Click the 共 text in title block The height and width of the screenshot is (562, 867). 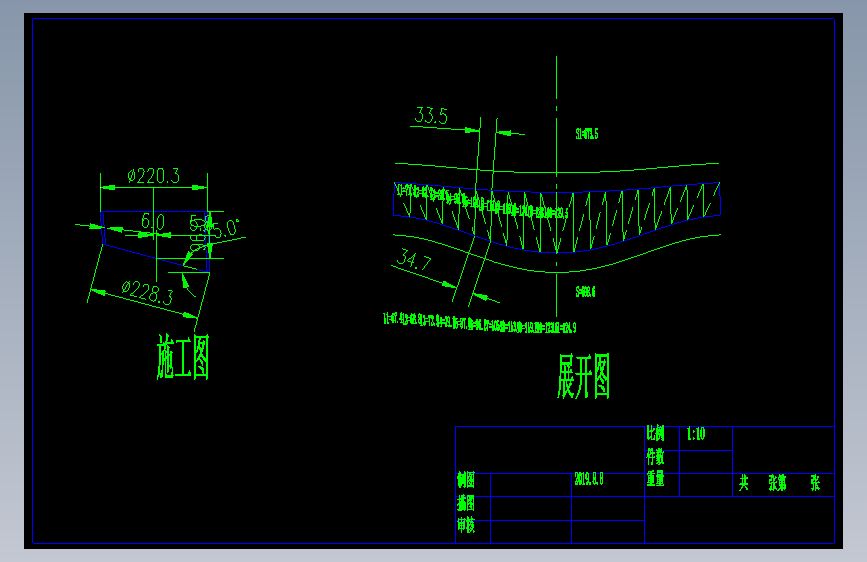744,483
